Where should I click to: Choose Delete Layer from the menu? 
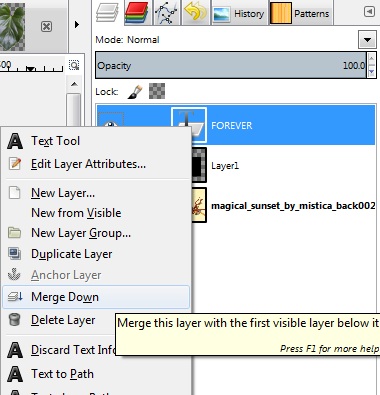click(x=59, y=320)
